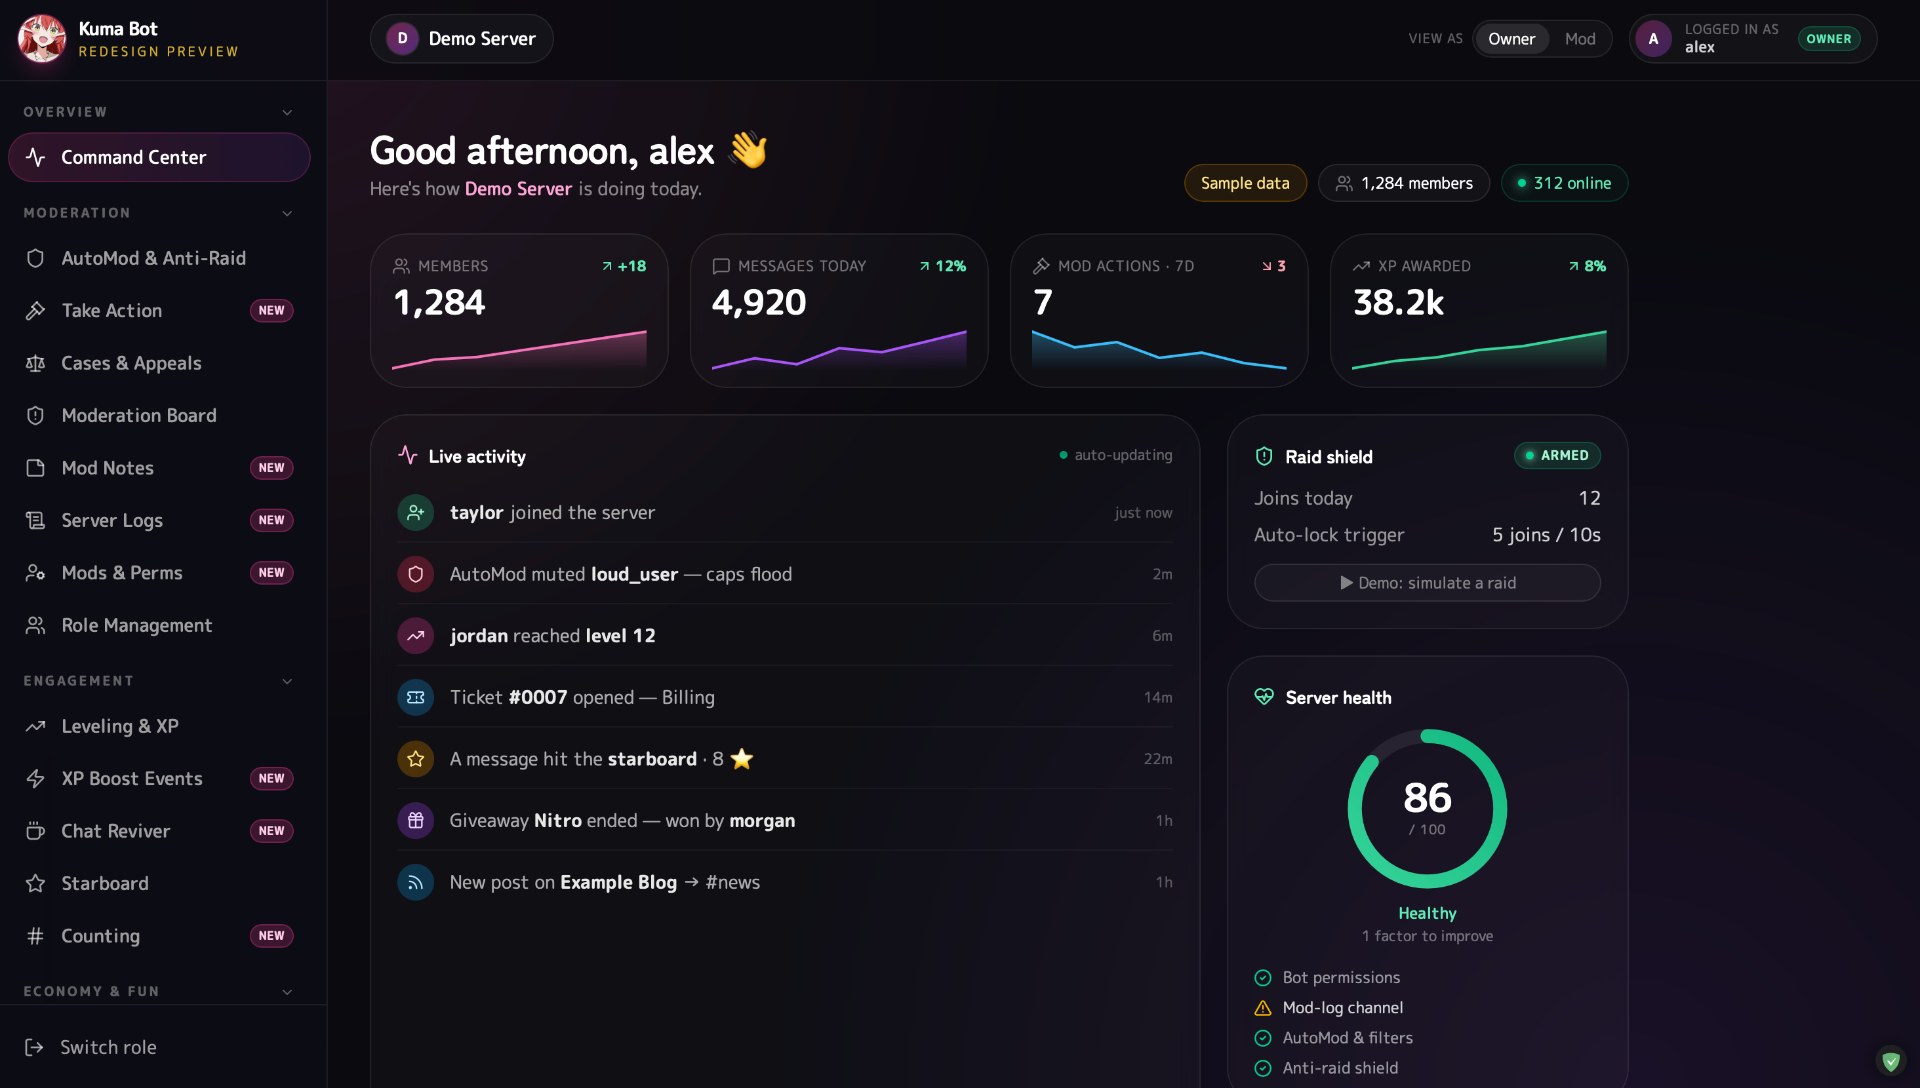Click the Mods & Perms user-cog icon
The width and height of the screenshot is (1920, 1088).
click(35, 573)
